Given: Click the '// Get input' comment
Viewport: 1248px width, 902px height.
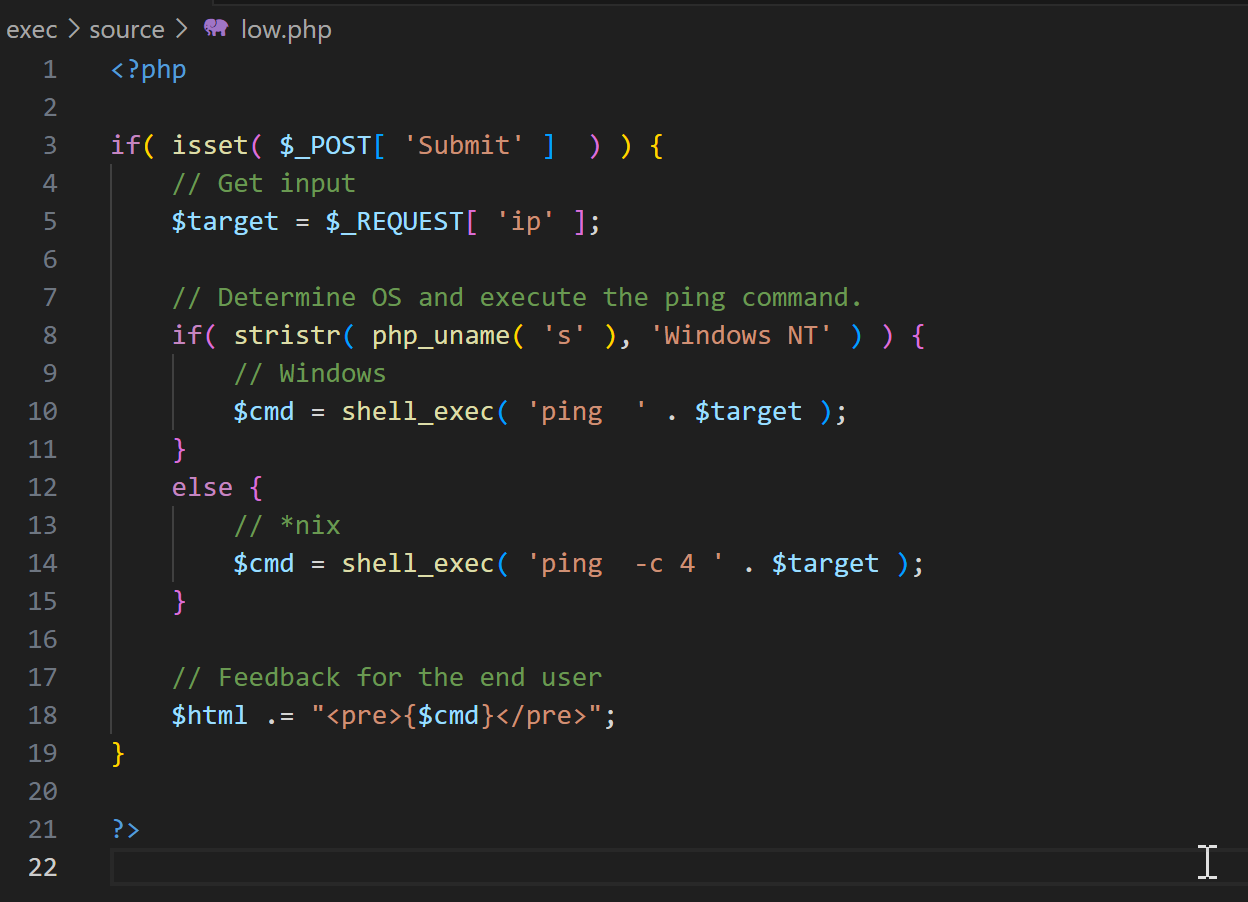Looking at the screenshot, I should (264, 184).
